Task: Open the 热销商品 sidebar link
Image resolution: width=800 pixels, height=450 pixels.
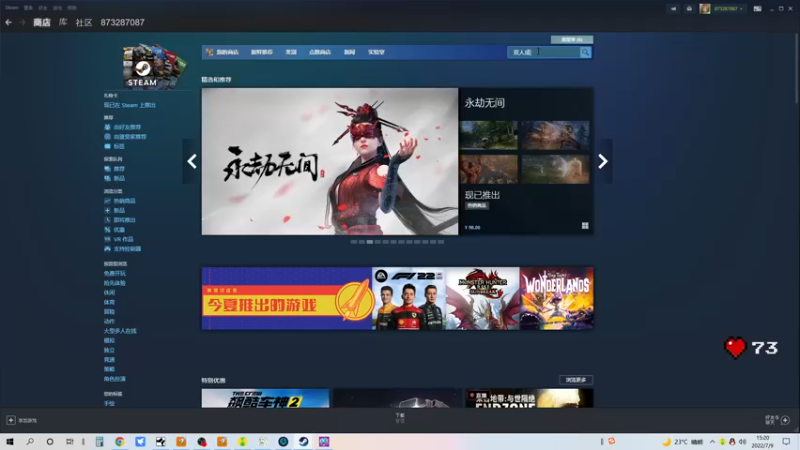Action: click(x=124, y=201)
